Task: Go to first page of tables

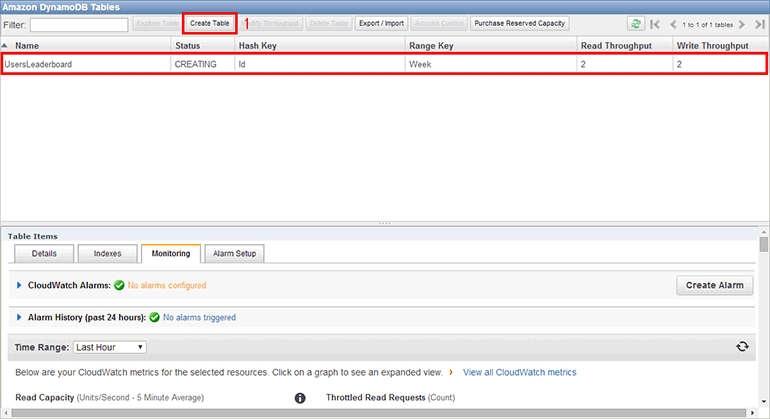Action: click(x=655, y=23)
